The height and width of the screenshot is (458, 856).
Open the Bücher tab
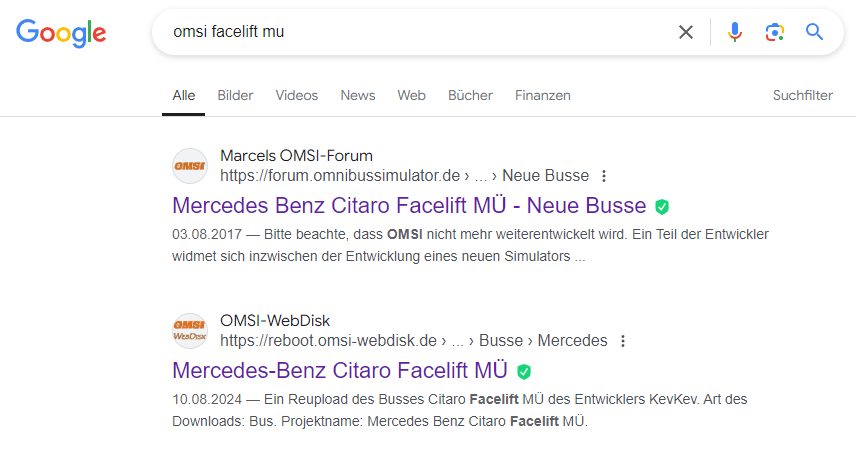coord(470,96)
